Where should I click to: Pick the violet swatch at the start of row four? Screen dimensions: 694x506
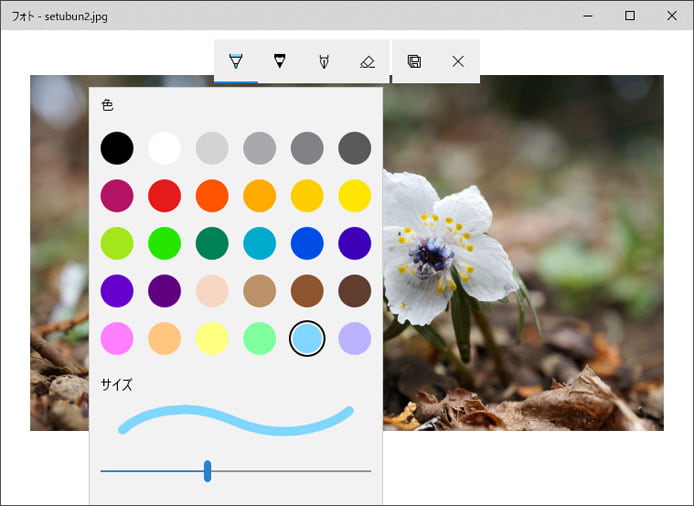click(x=117, y=291)
